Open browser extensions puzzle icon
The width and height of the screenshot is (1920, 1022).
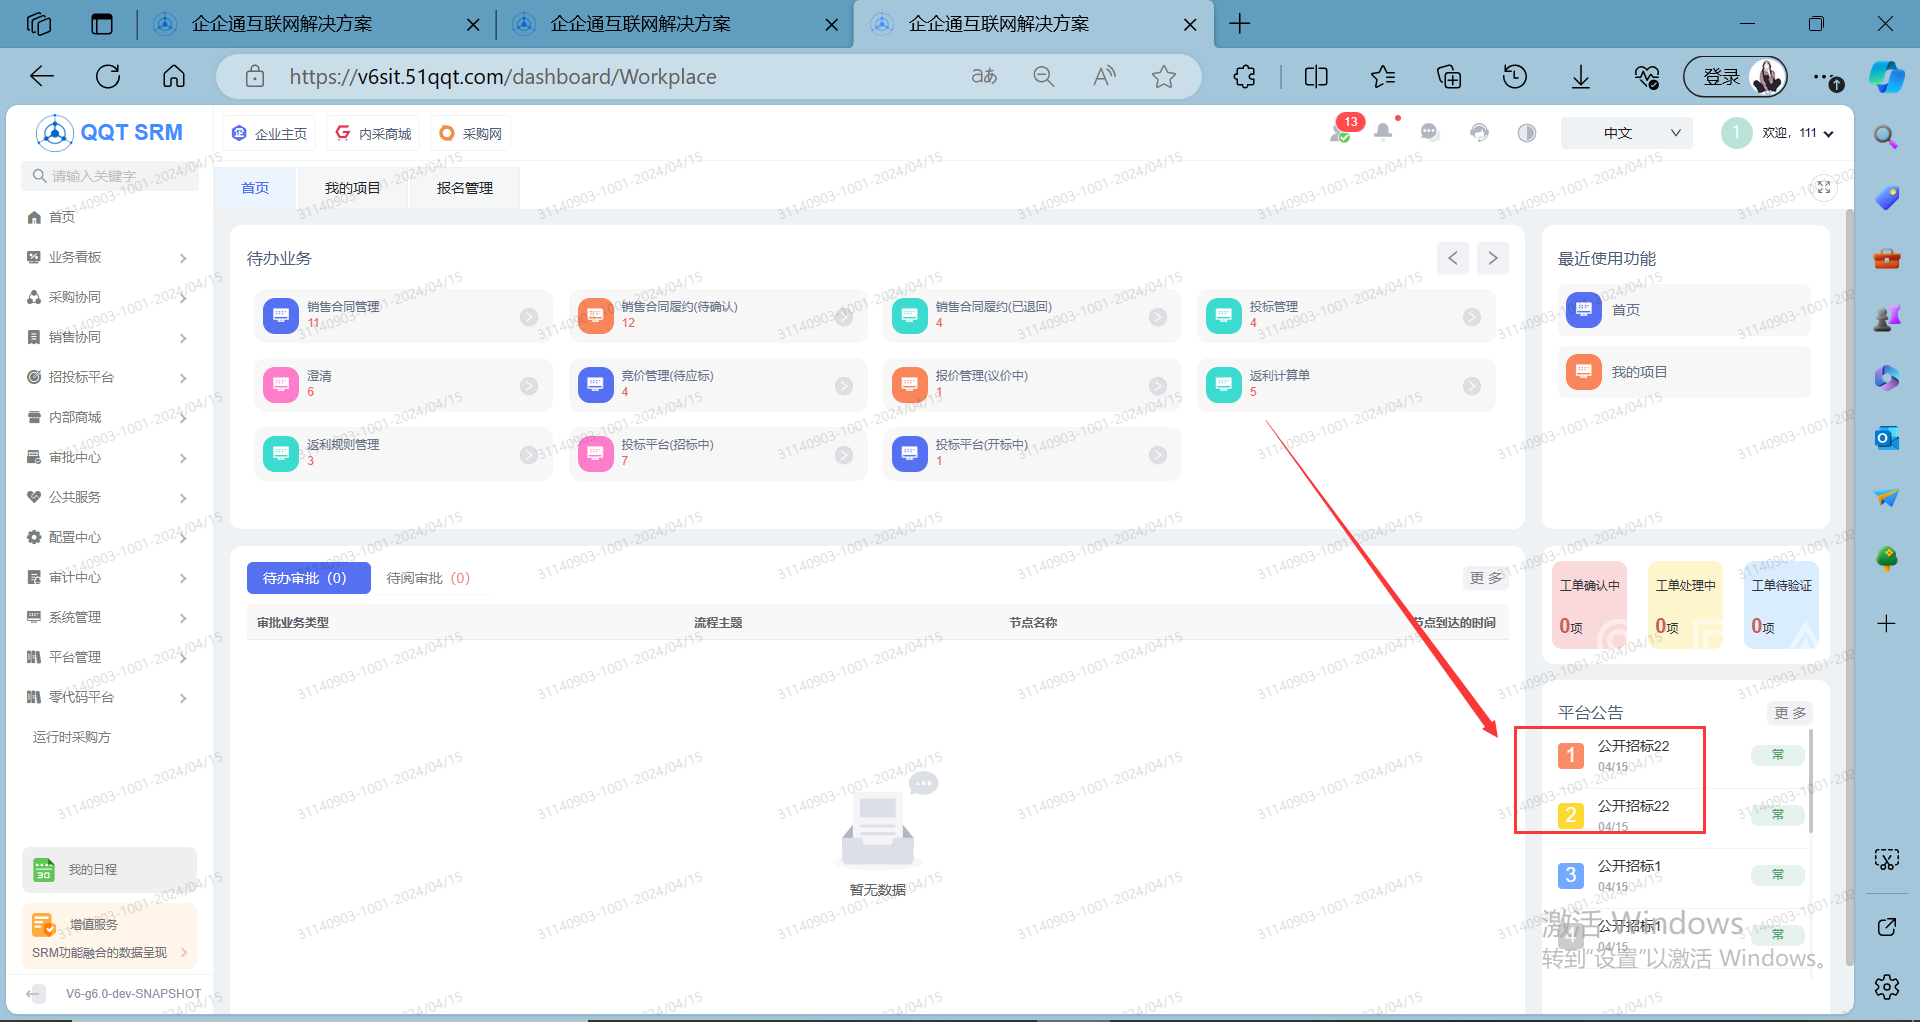pyautogui.click(x=1244, y=77)
